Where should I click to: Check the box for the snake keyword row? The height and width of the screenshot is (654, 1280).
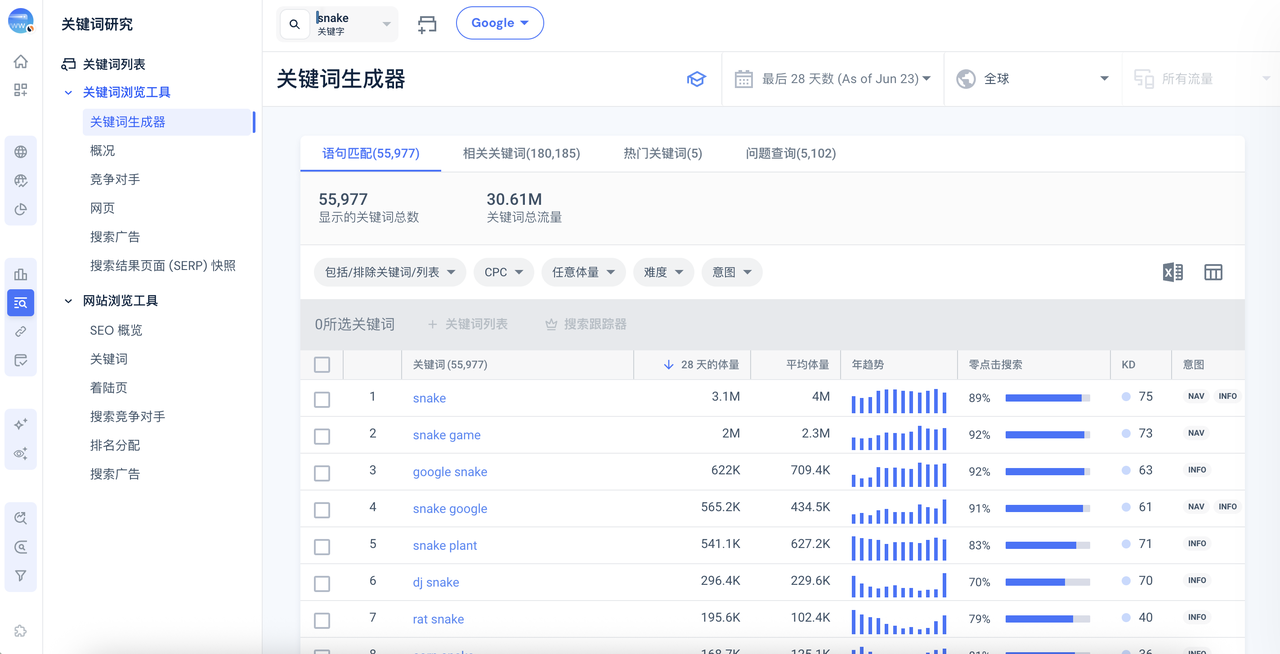click(322, 399)
